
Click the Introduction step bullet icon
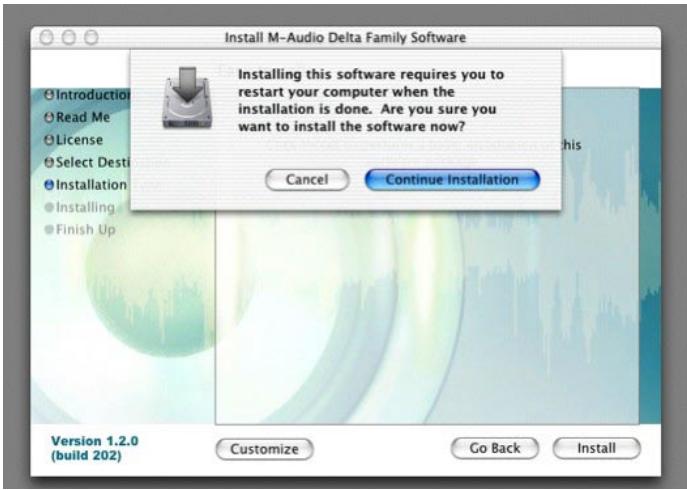pyautogui.click(x=49, y=95)
